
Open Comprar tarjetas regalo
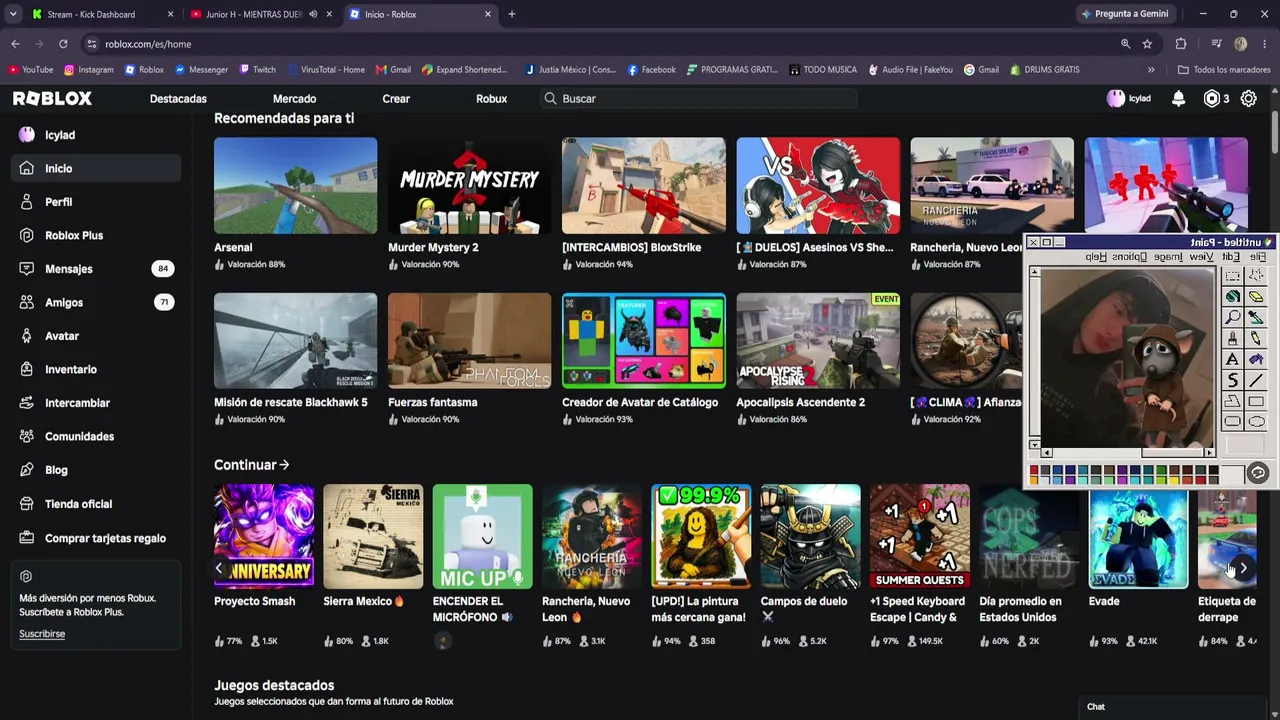[96, 538]
